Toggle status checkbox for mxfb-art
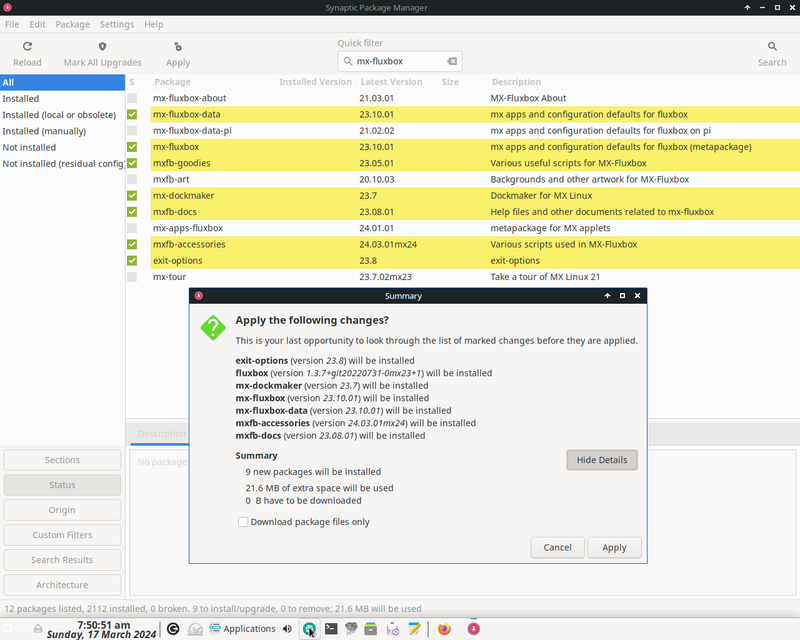Screen dimensions: 800x640 click(132, 180)
